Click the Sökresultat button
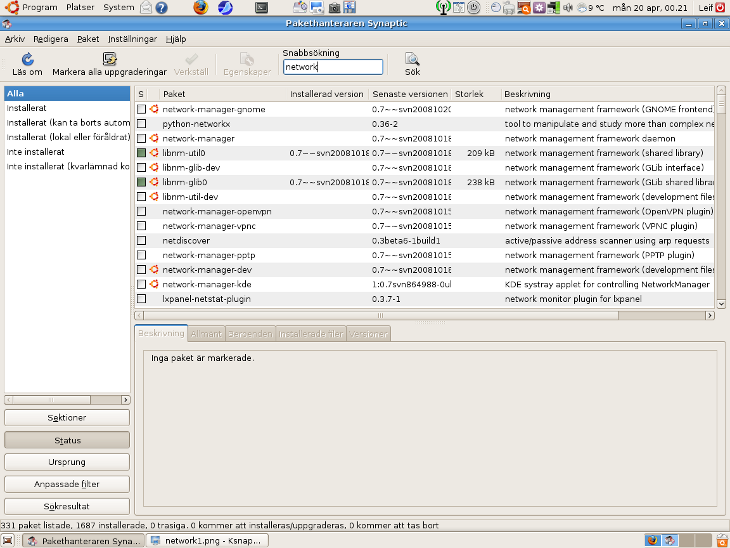Screen dimensions: 730x548 tap(67, 506)
